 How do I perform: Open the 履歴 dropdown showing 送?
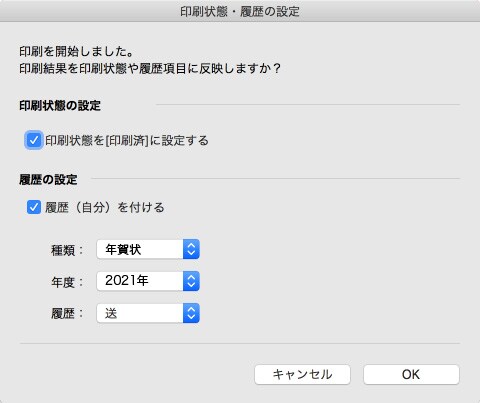(x=148, y=313)
